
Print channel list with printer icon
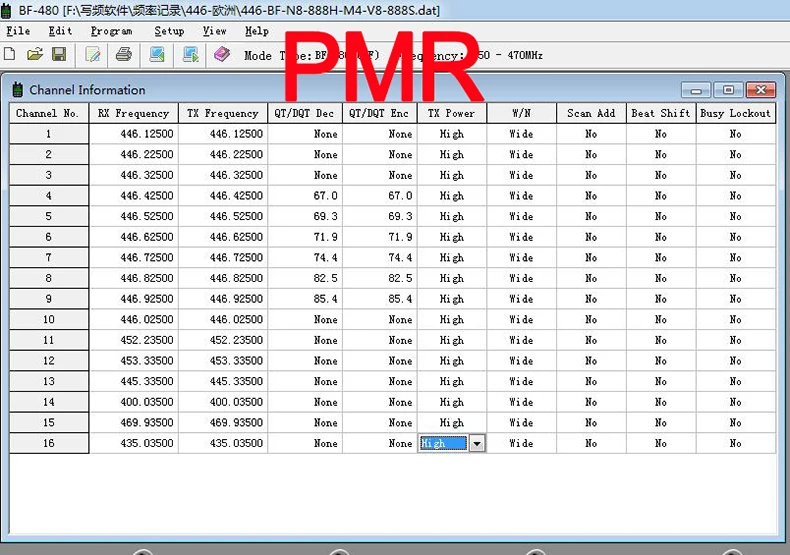click(123, 54)
